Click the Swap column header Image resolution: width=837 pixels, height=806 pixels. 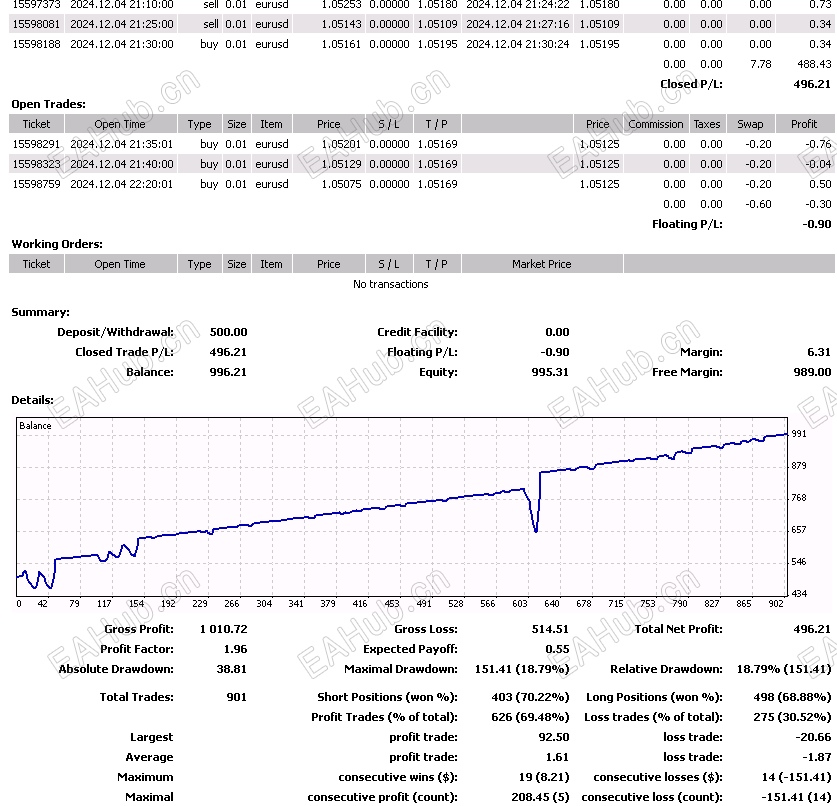pos(750,124)
